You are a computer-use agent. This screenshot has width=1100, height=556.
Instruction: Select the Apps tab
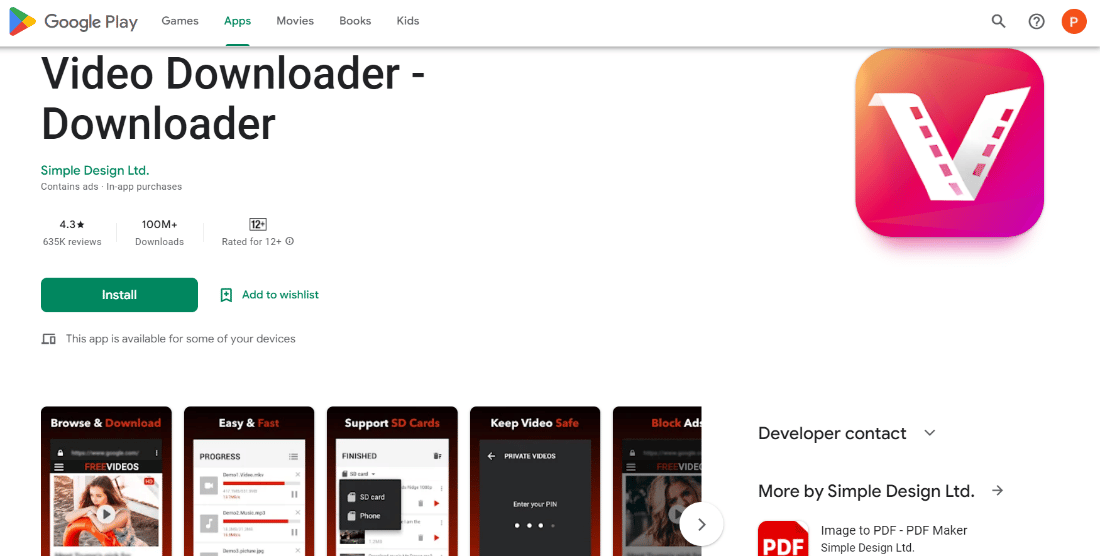coord(237,21)
